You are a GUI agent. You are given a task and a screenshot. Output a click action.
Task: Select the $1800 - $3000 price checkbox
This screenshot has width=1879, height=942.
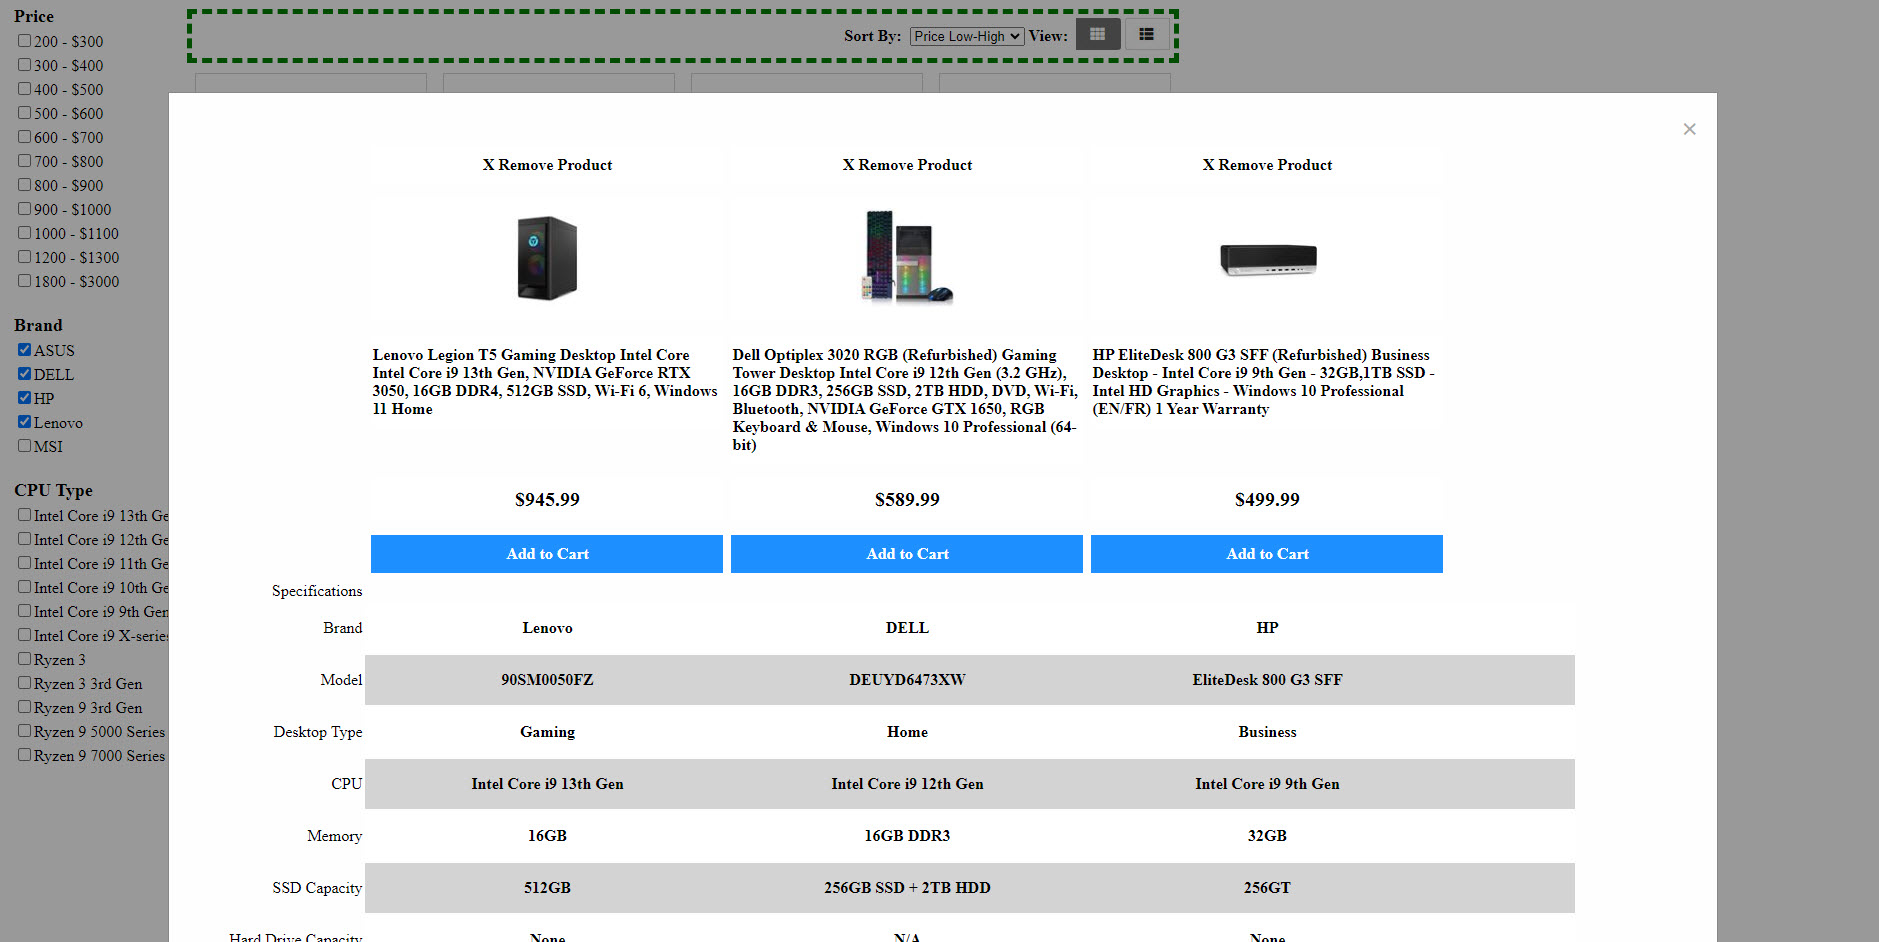[x=24, y=281]
